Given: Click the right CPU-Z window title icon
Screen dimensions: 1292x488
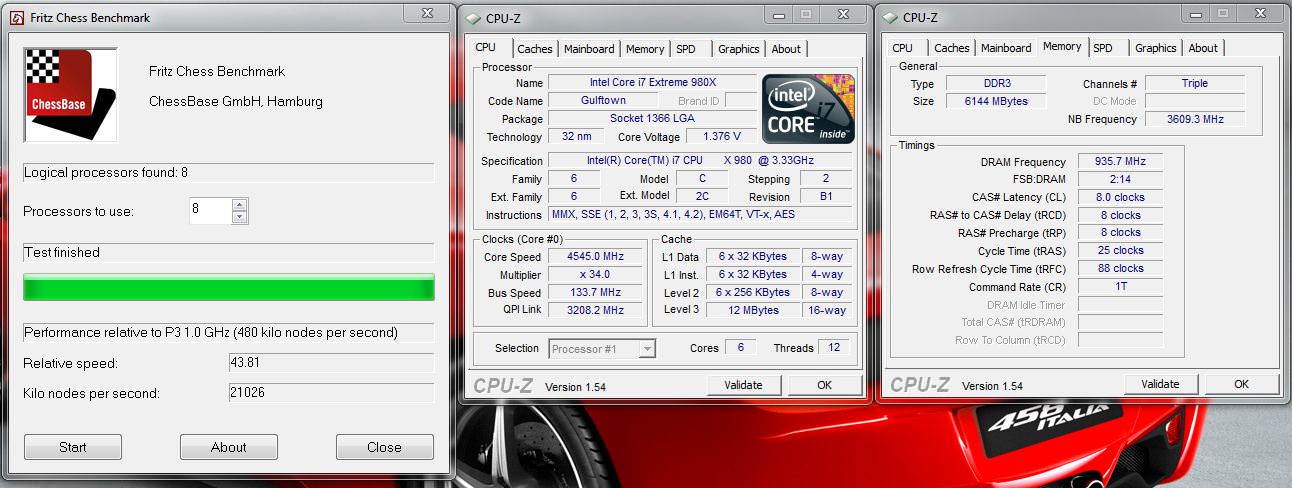Looking at the screenshot, I should pyautogui.click(x=889, y=17).
